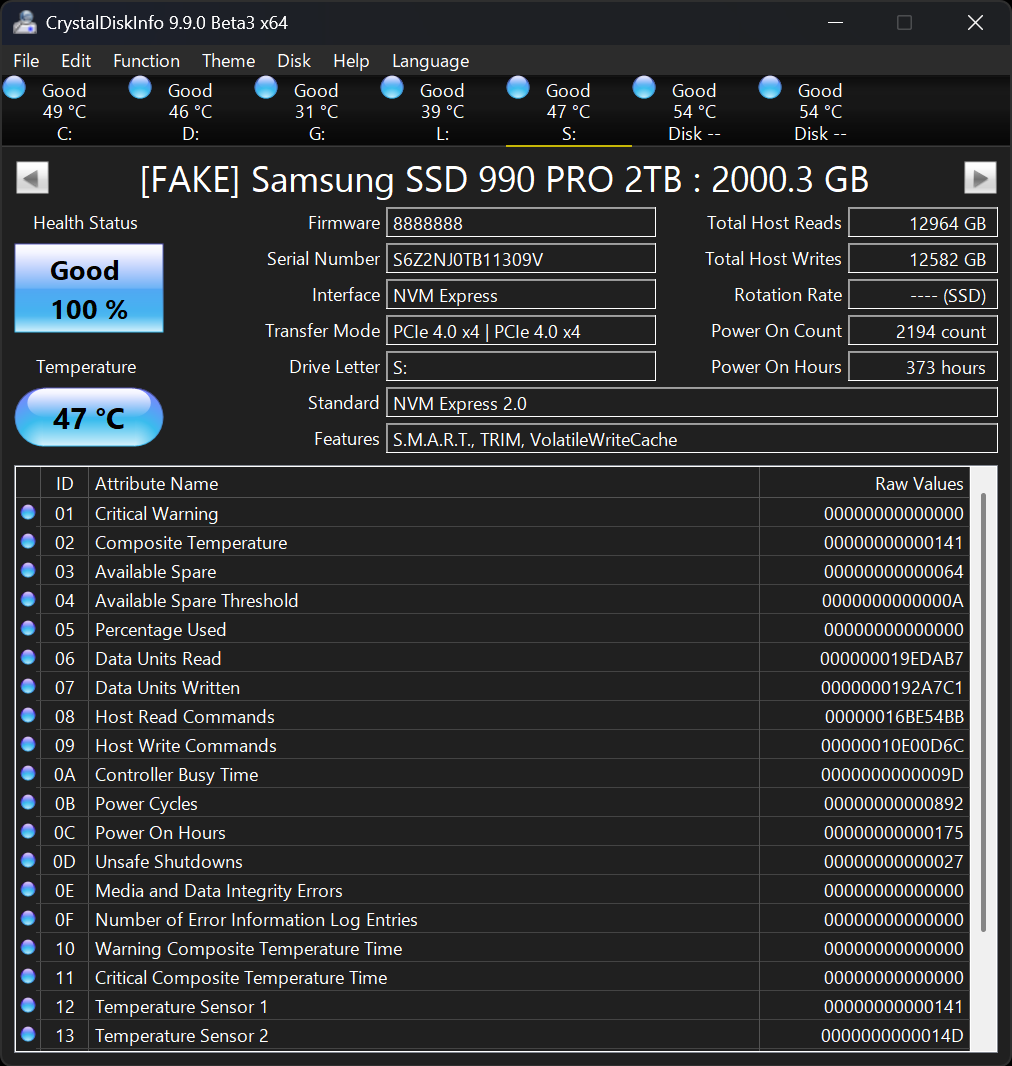This screenshot has width=1012, height=1066.
Task: Select the S: drive status orb
Action: coord(518,88)
